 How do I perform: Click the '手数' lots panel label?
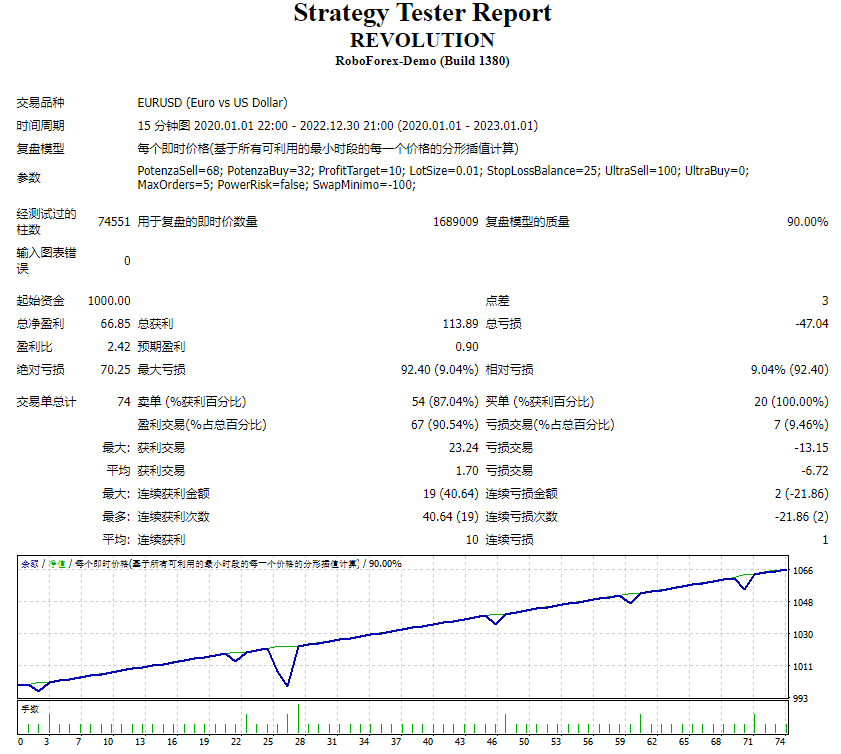pyautogui.click(x=30, y=709)
